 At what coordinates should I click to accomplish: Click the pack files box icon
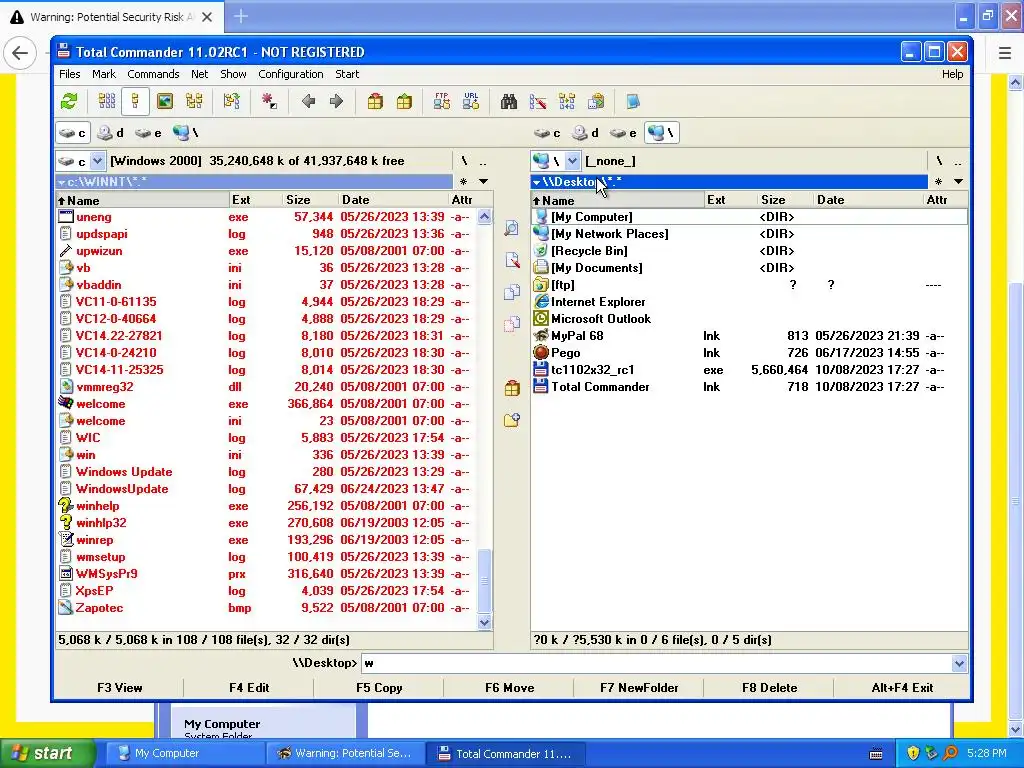tap(375, 101)
